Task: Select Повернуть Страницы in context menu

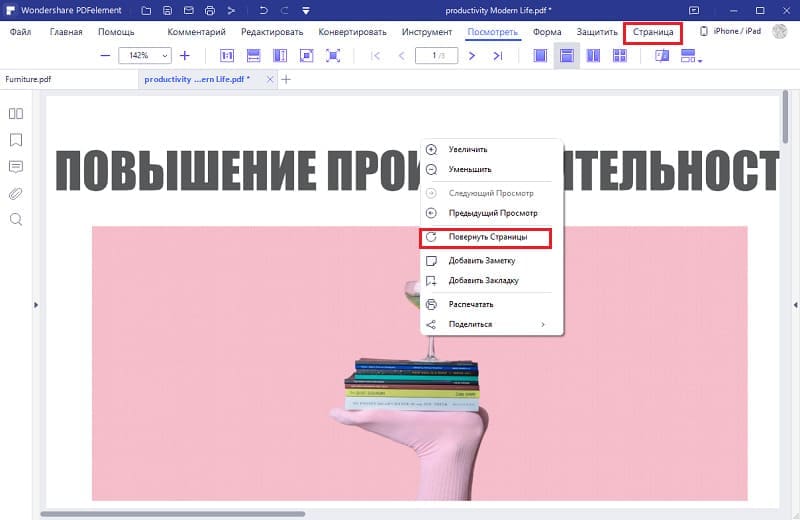Action: (485, 238)
